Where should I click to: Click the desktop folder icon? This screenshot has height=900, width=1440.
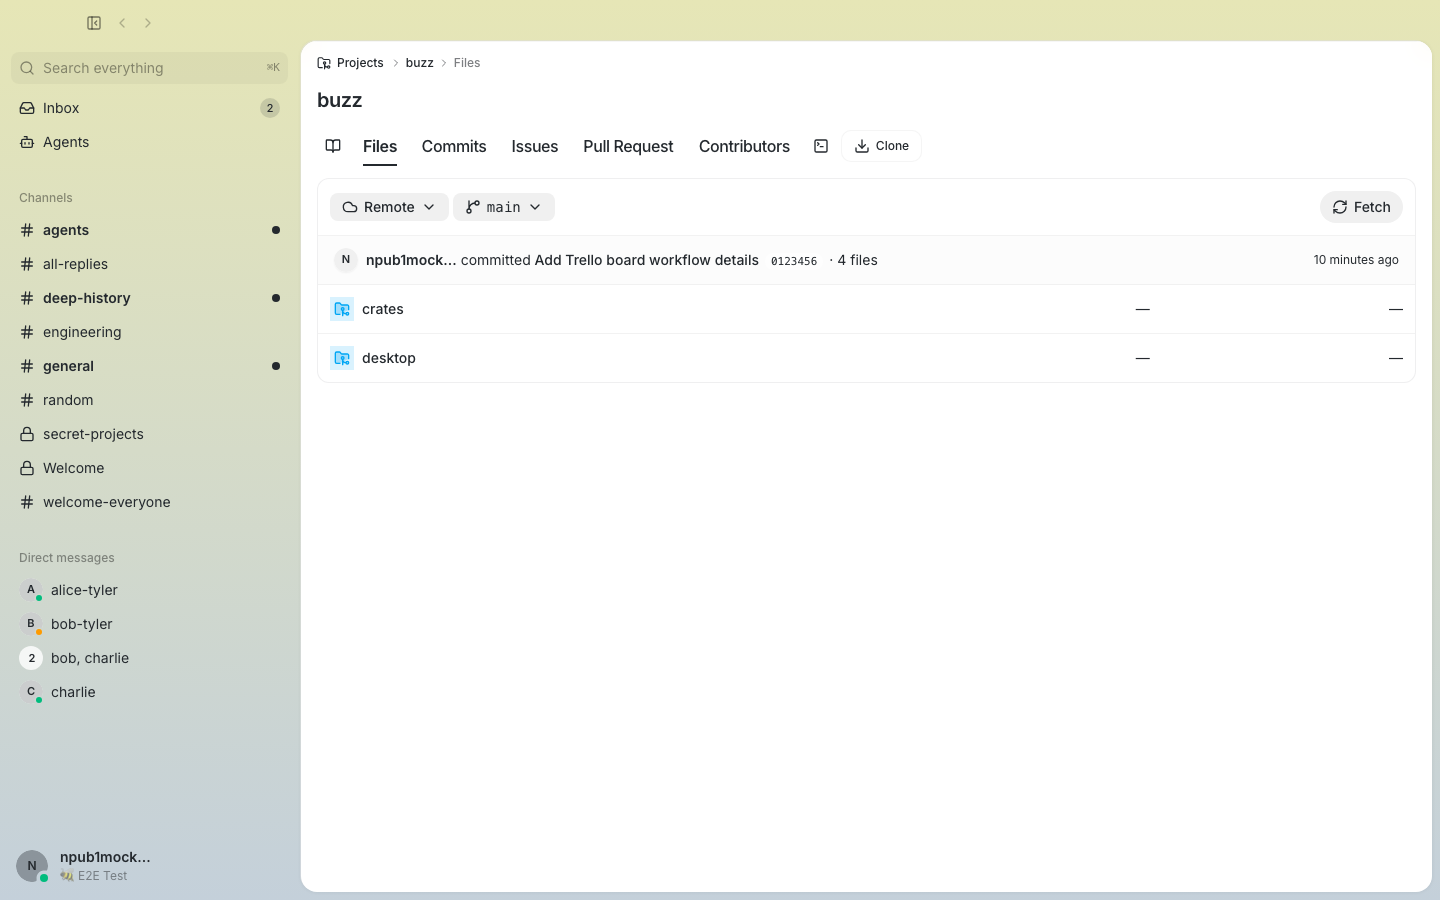pyautogui.click(x=342, y=358)
